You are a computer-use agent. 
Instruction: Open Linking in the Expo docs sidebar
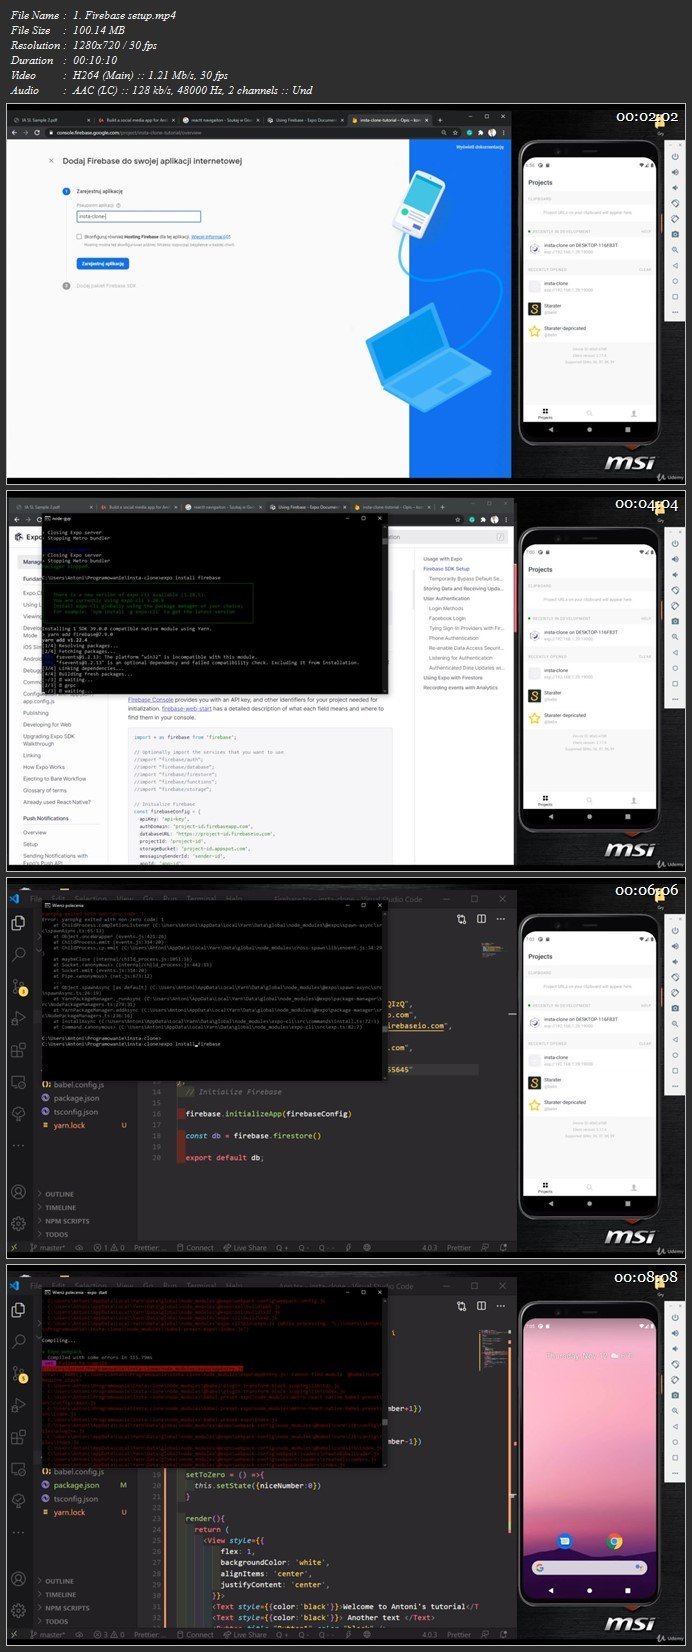(32, 756)
